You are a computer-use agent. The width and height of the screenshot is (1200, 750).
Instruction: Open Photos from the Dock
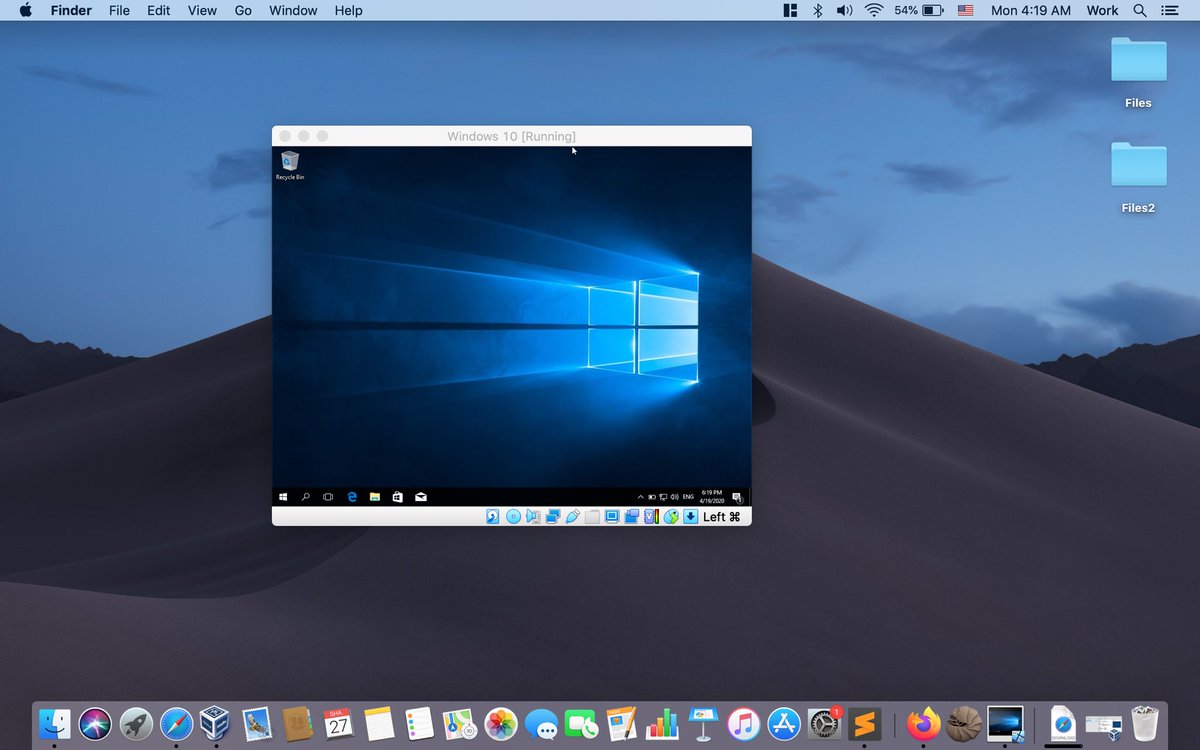click(500, 723)
